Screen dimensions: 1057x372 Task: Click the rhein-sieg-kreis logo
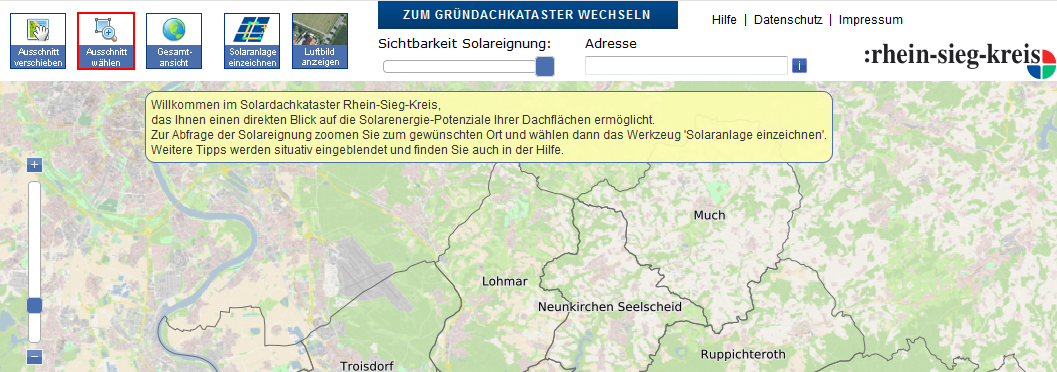(959, 60)
